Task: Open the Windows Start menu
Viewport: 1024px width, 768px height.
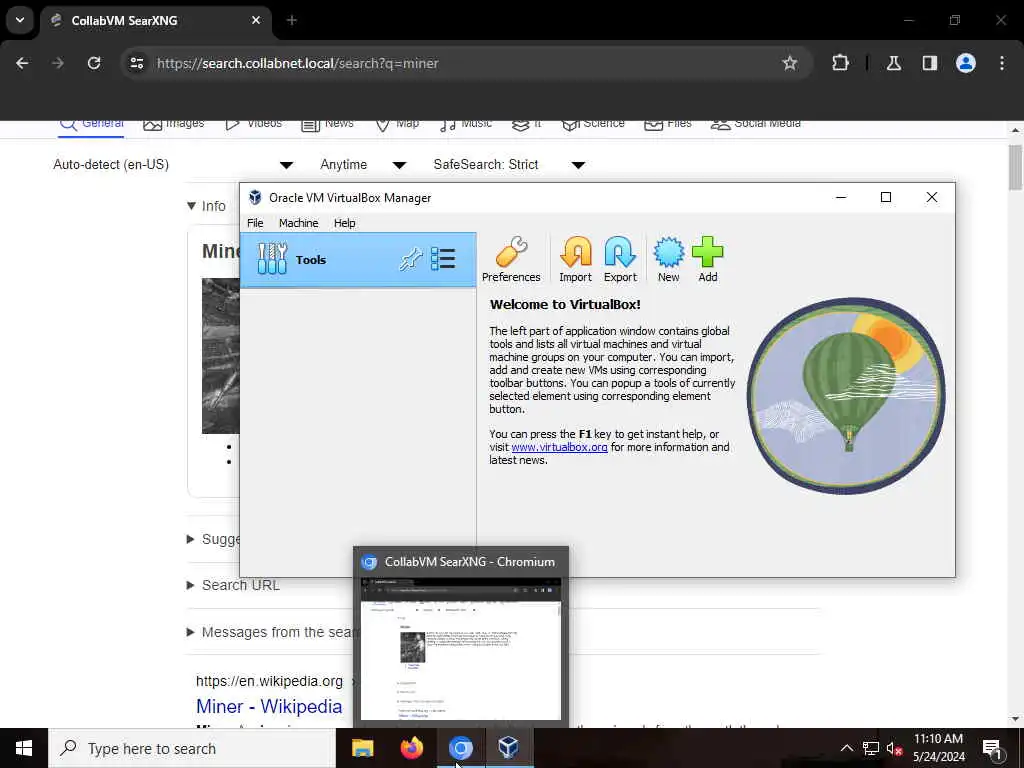Action: pos(24,748)
